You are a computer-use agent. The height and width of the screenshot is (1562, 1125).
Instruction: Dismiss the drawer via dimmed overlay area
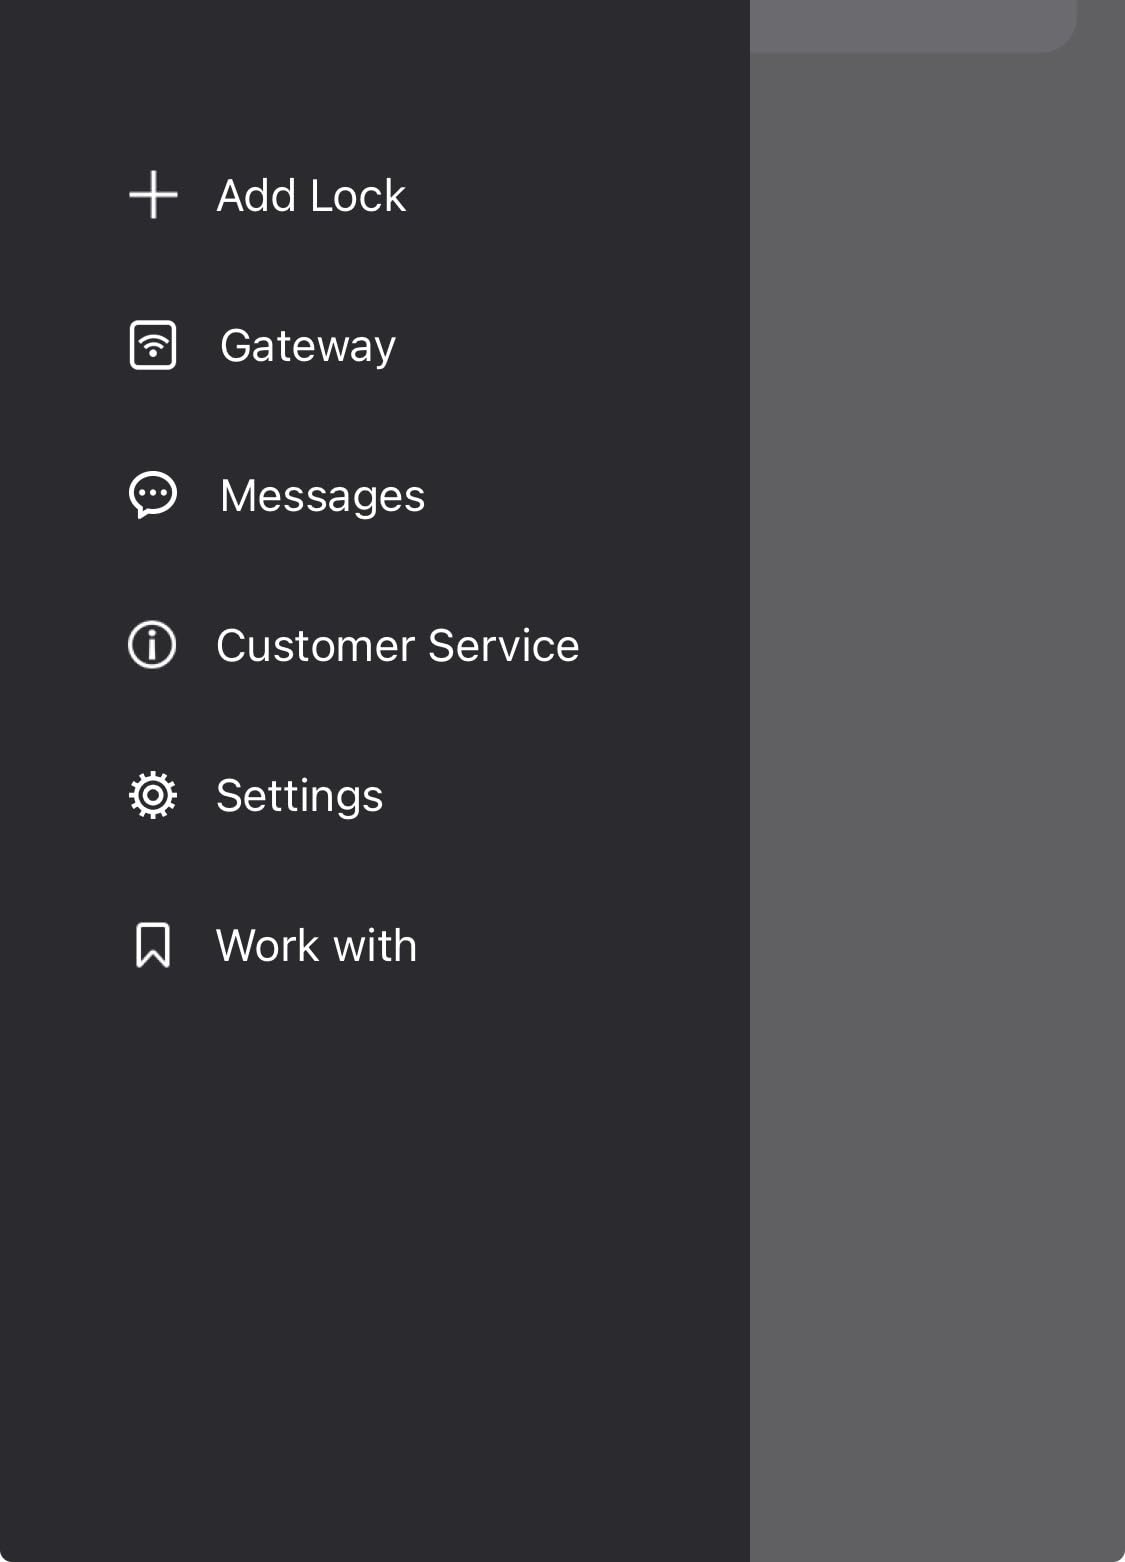click(937, 800)
